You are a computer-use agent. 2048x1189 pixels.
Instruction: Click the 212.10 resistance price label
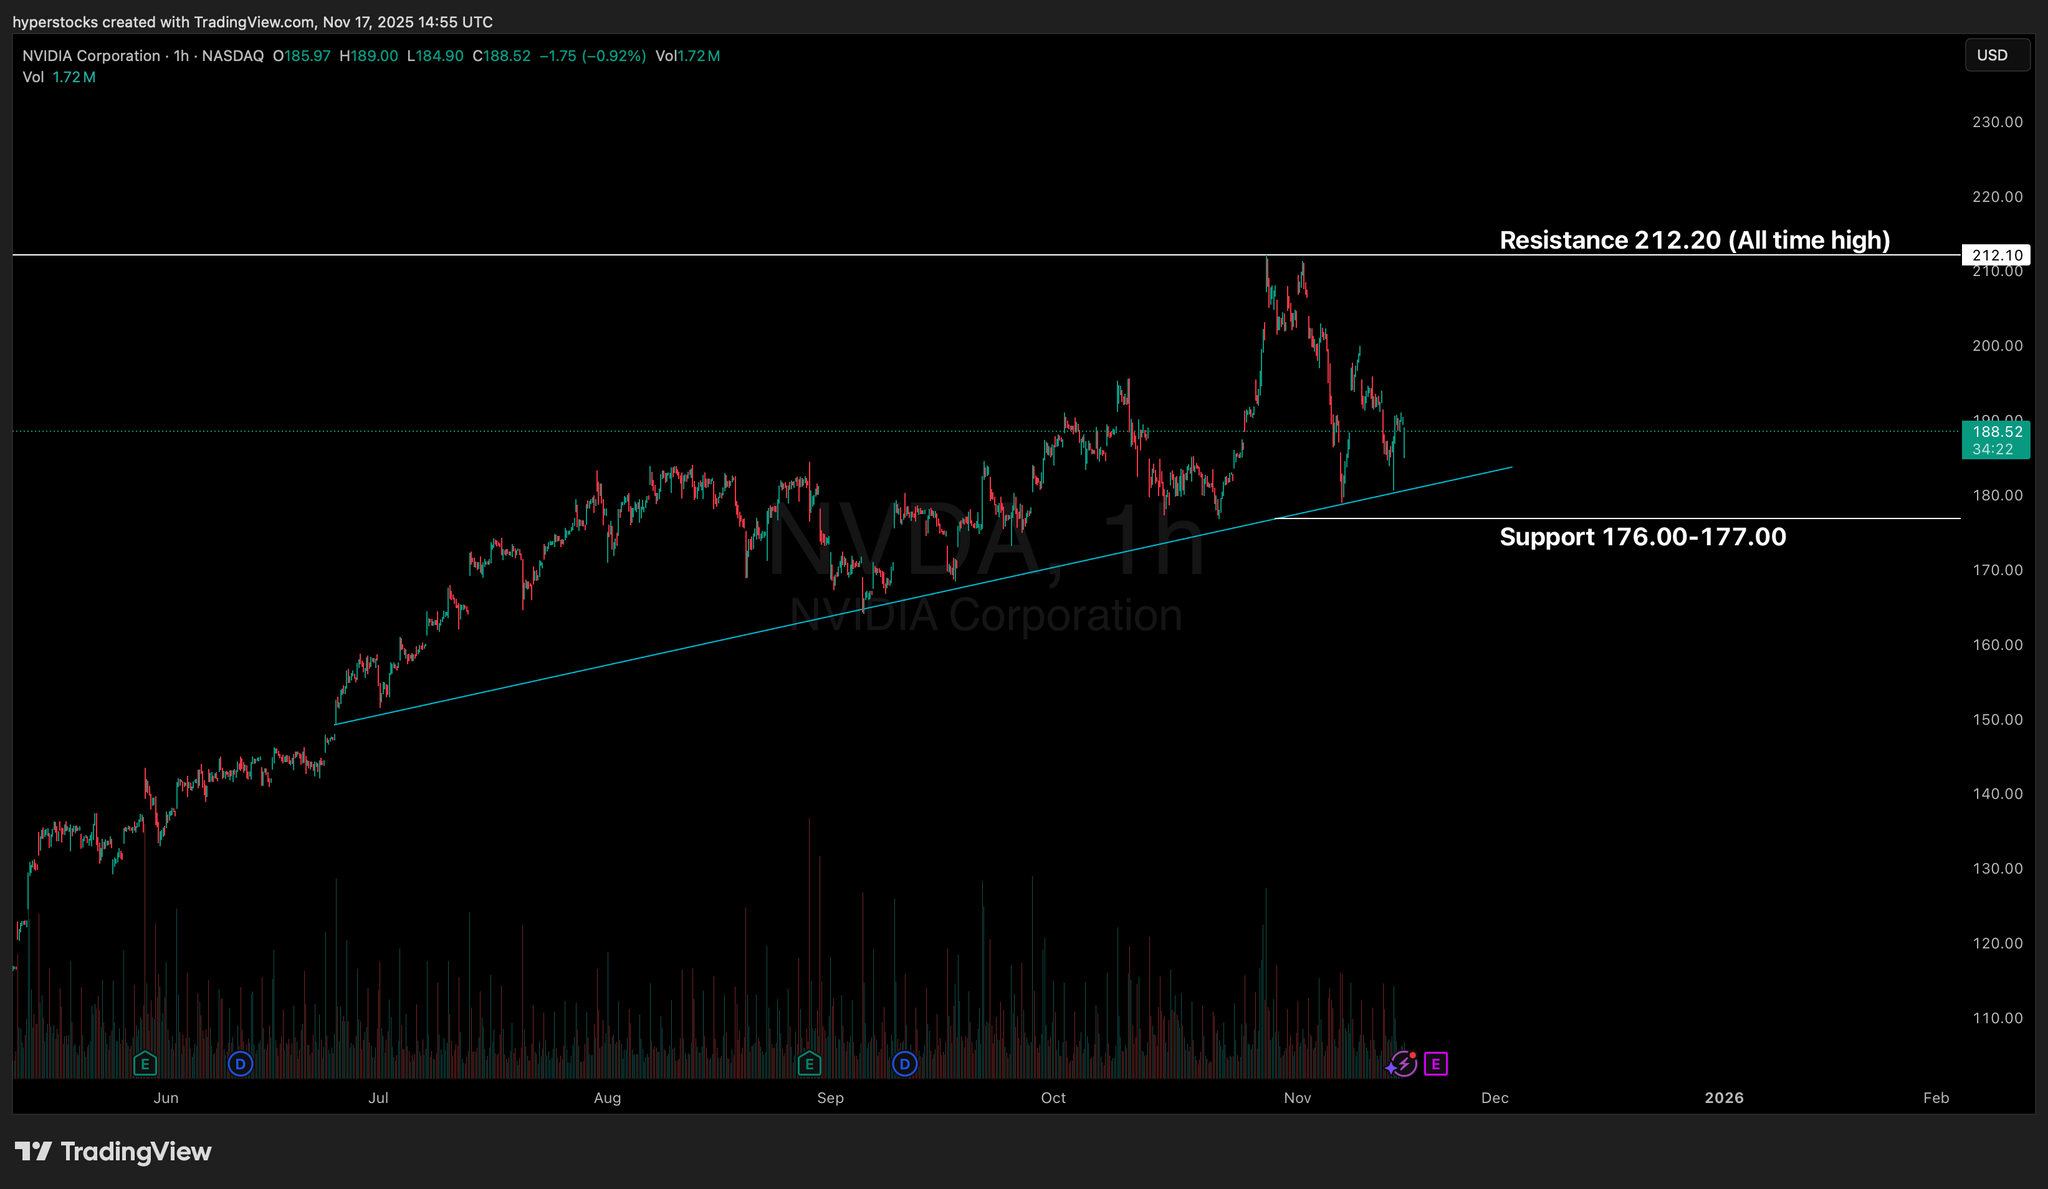pyautogui.click(x=1996, y=255)
